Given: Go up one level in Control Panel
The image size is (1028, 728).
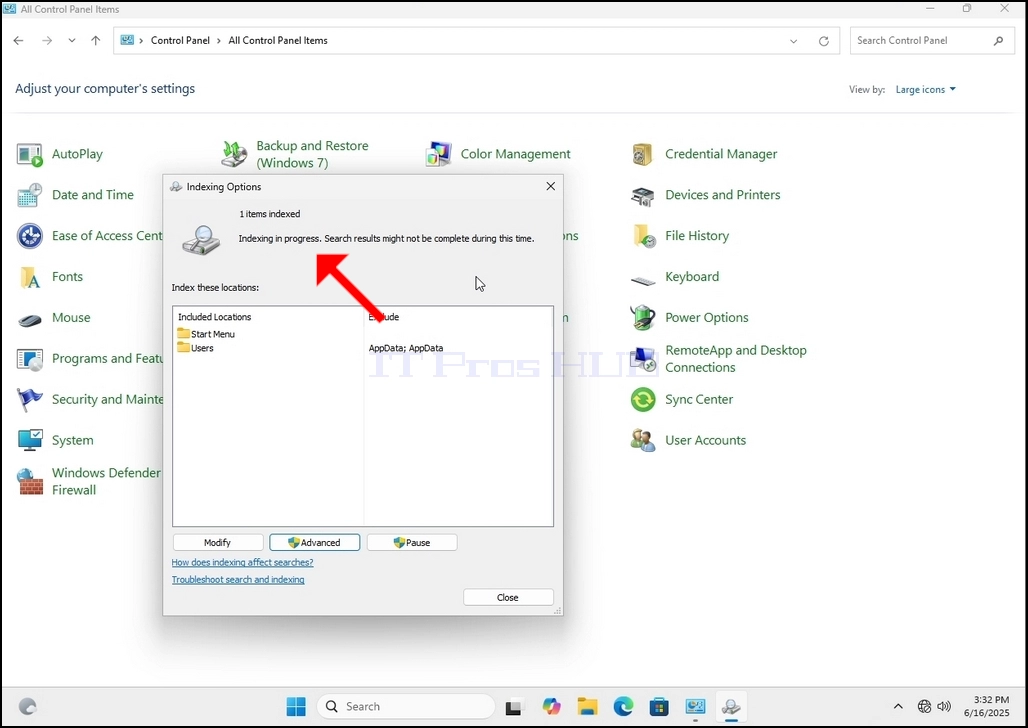Looking at the screenshot, I should click(96, 41).
